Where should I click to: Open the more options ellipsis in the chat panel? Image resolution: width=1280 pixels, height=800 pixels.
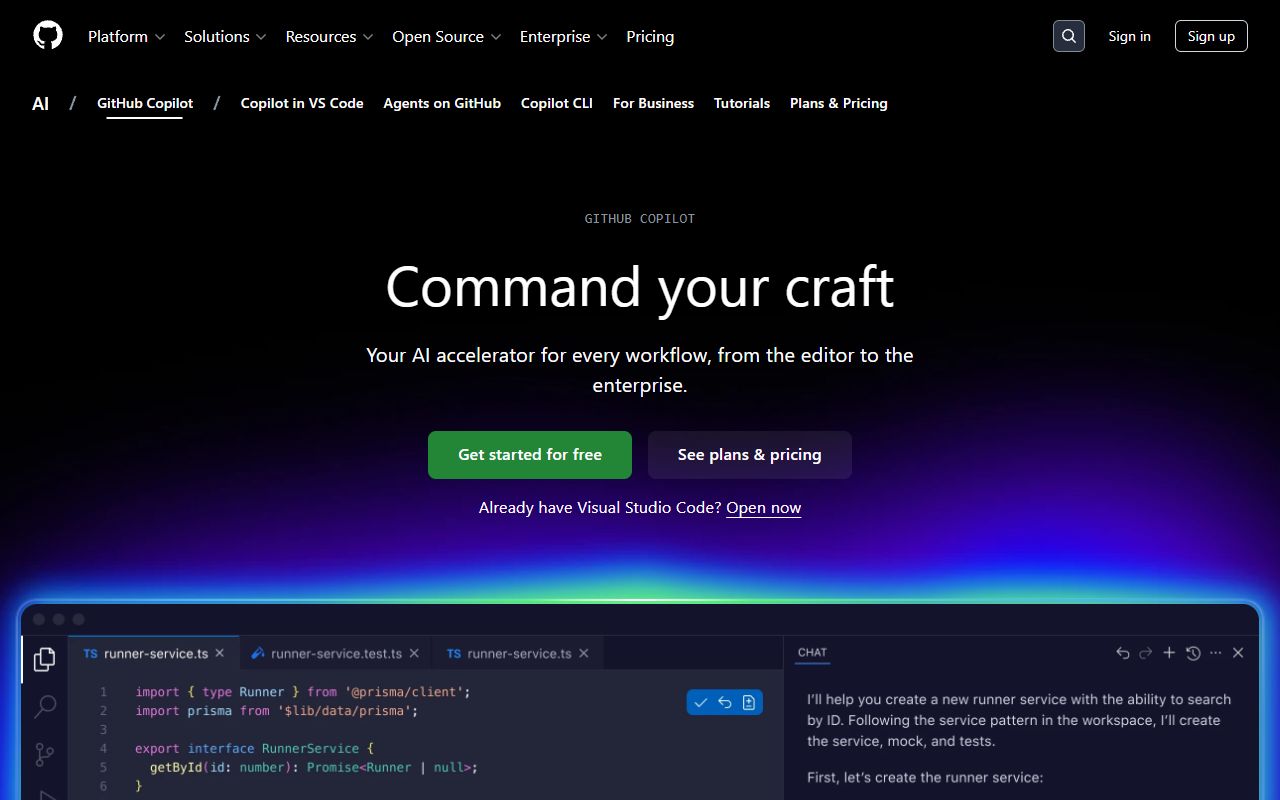1216,652
